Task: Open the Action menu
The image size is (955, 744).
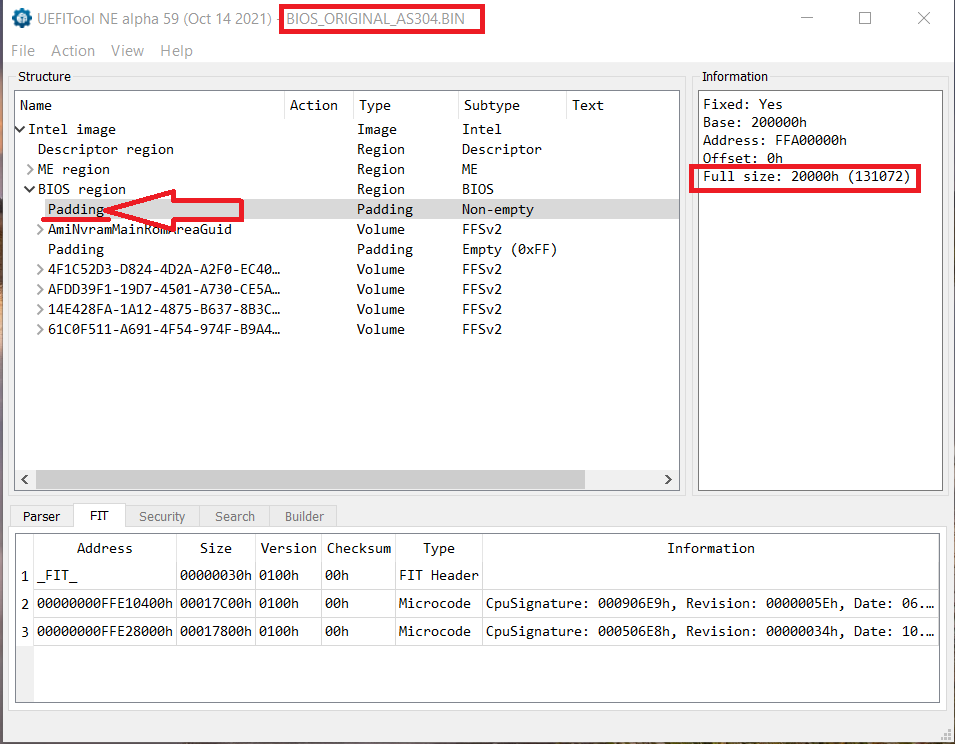Action: pos(73,51)
